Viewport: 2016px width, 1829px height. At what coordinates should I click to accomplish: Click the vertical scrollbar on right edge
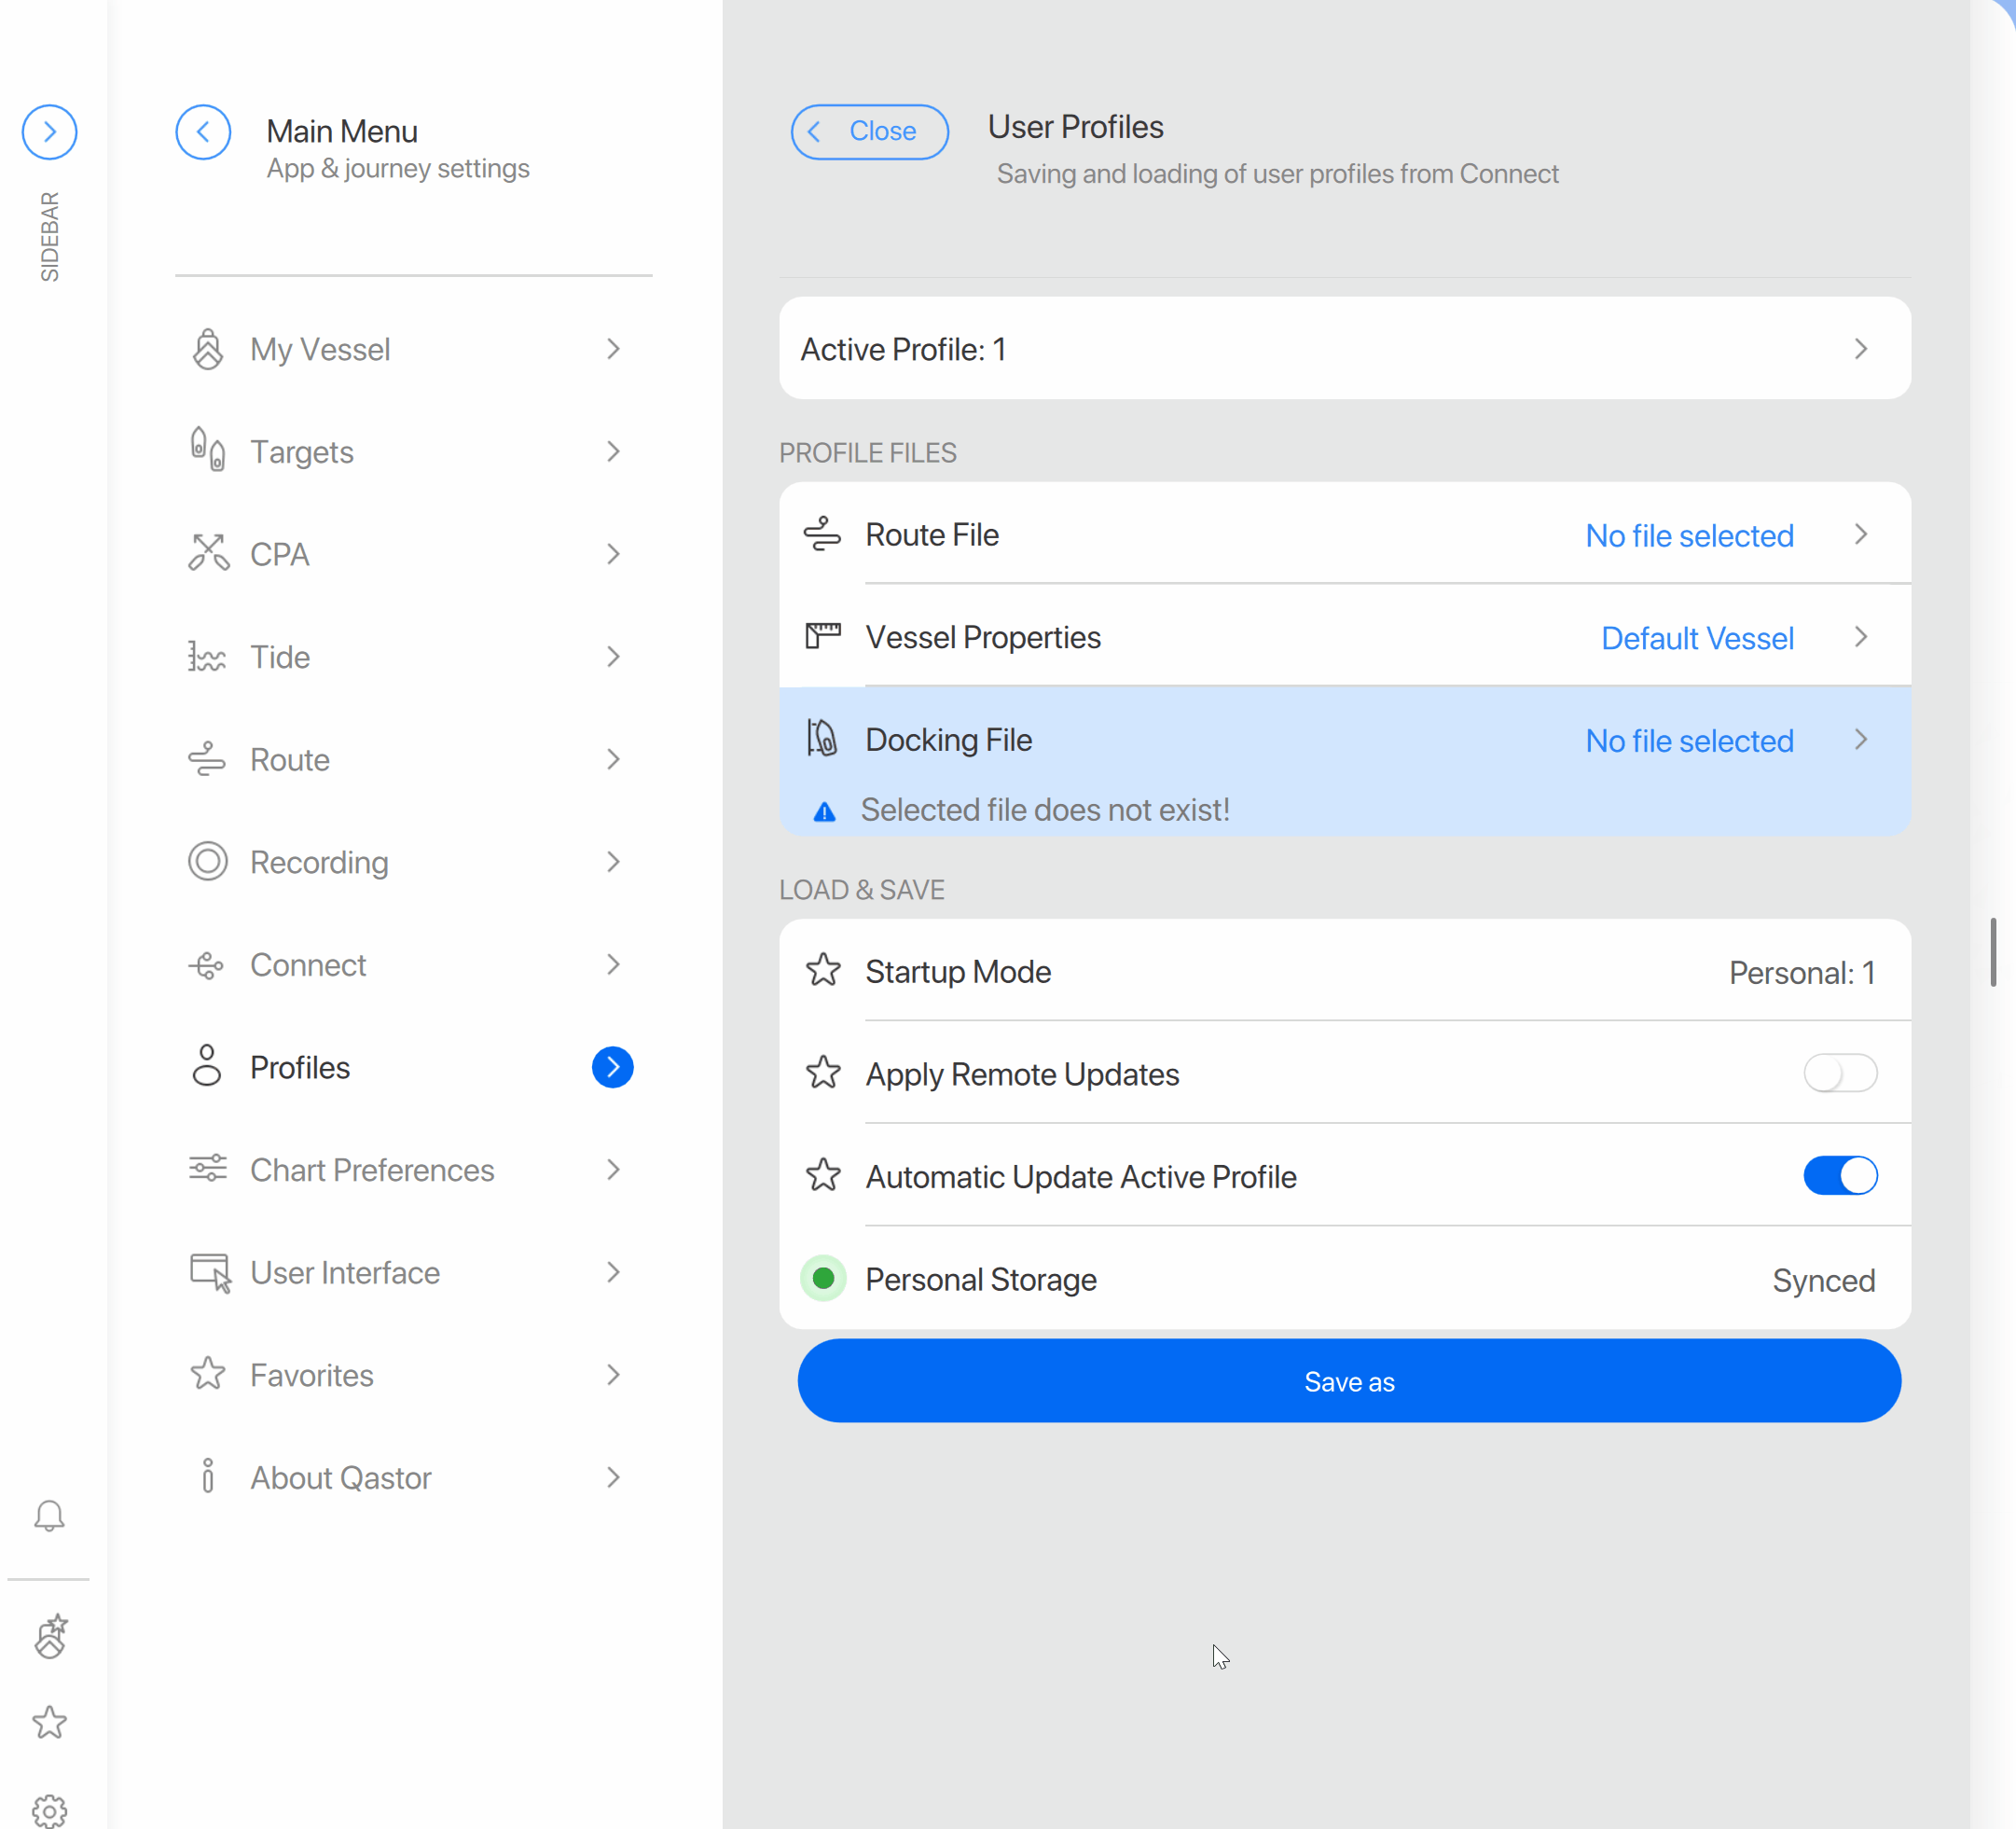point(1992,952)
